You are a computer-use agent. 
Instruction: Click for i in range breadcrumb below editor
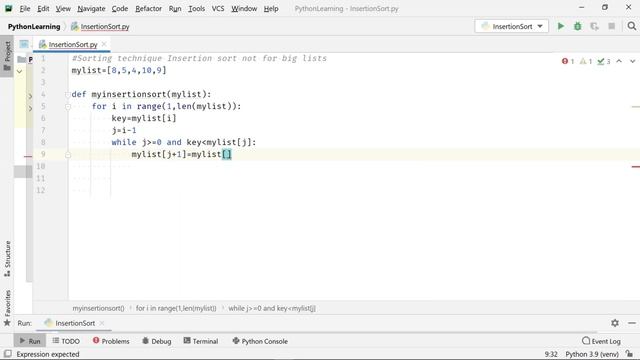(176, 308)
